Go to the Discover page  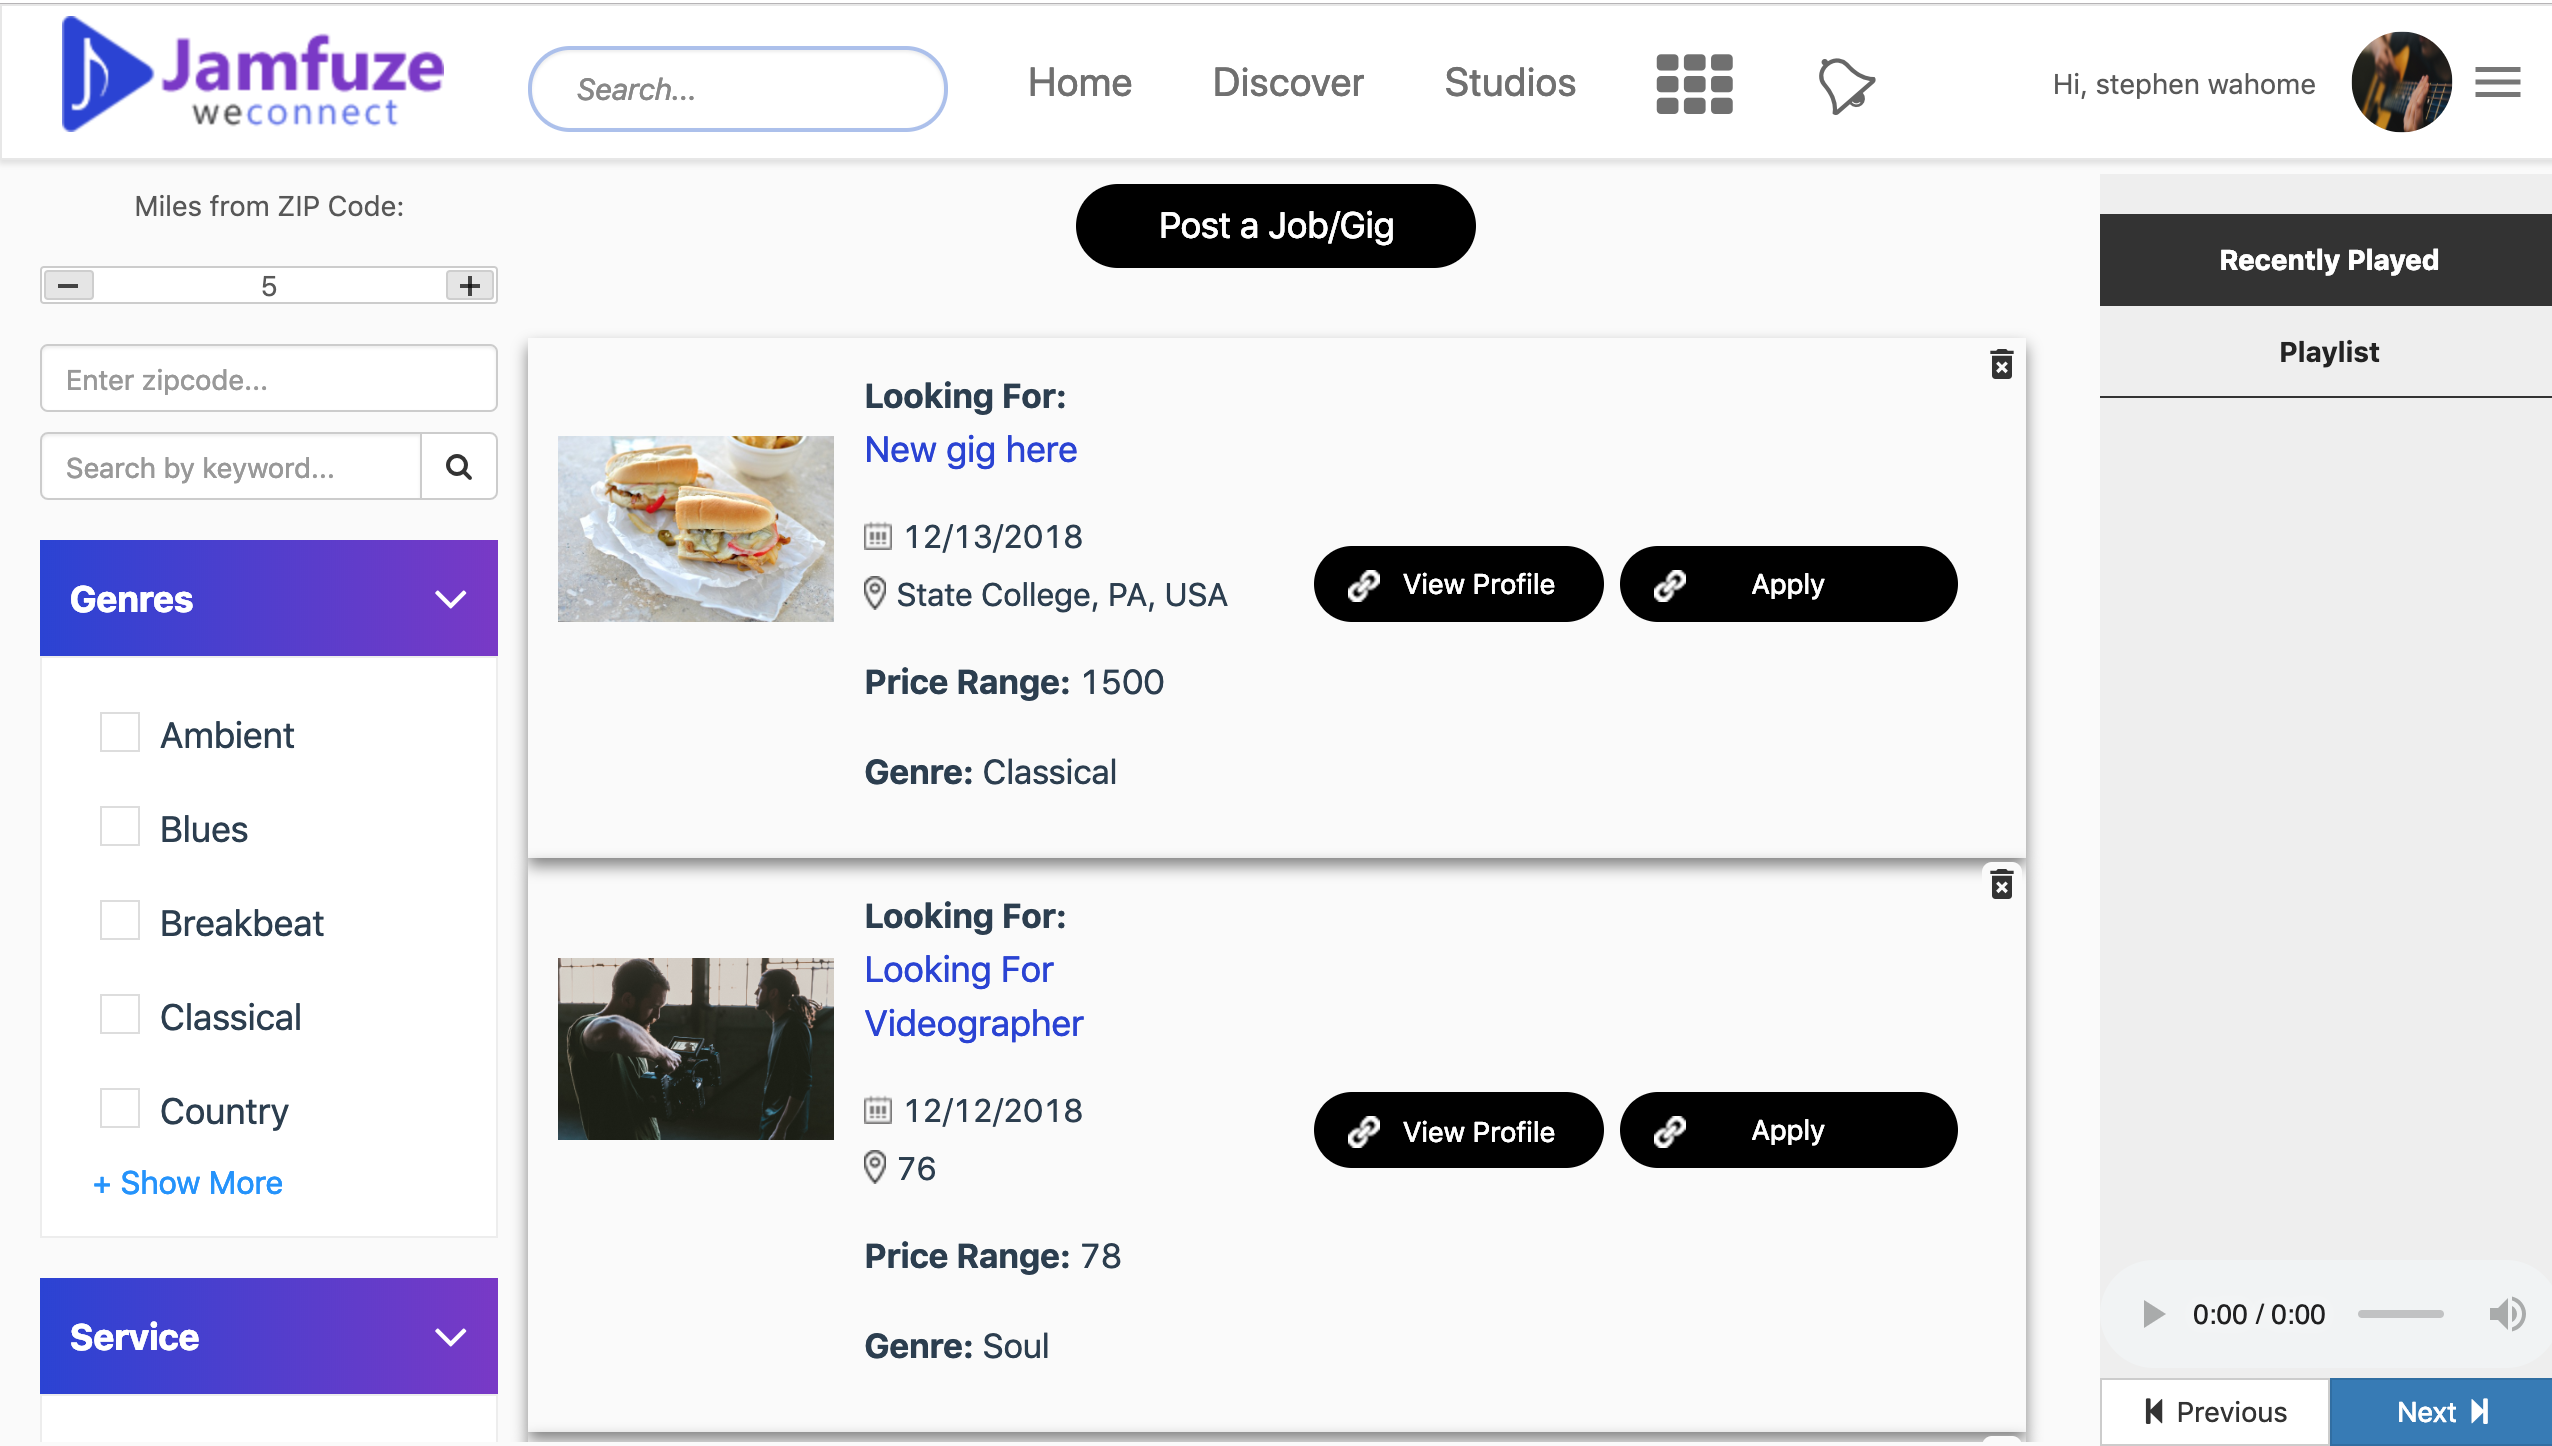1288,83
